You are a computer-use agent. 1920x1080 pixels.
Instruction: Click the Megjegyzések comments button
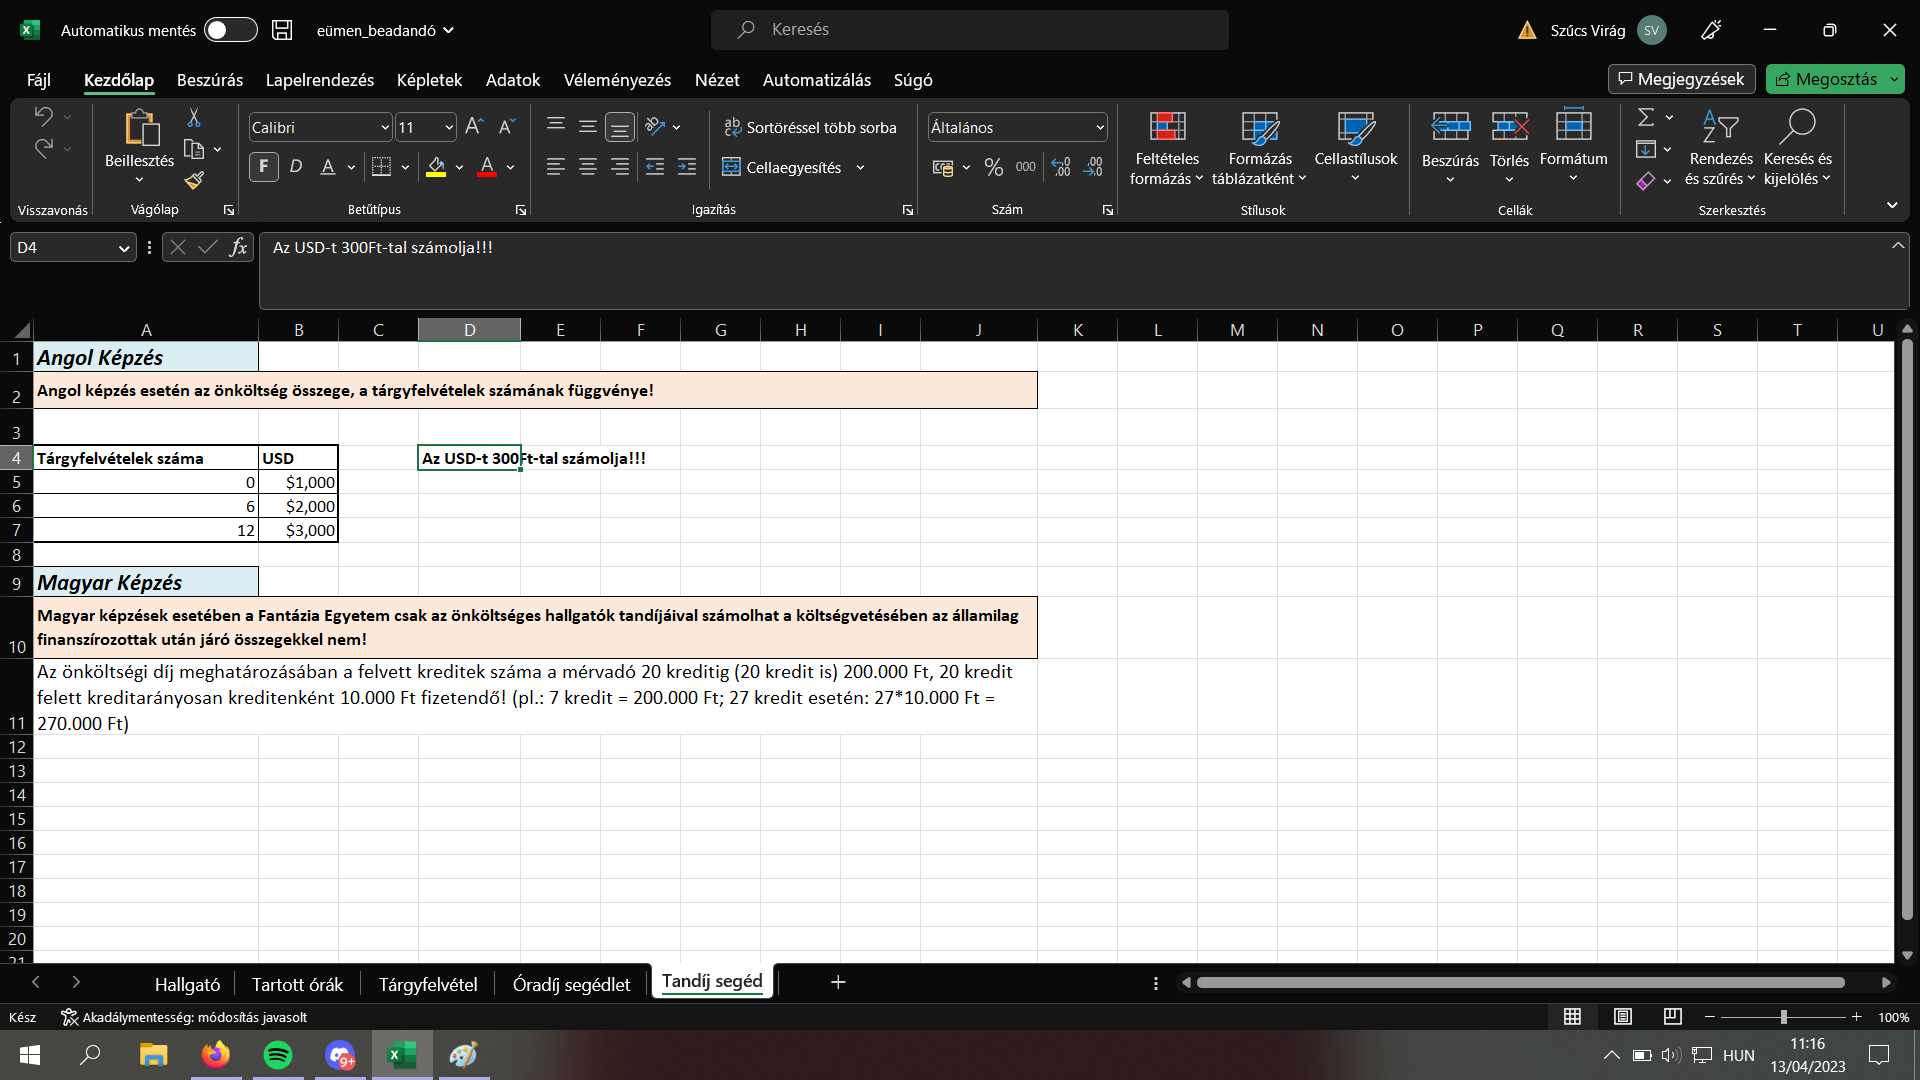pos(1681,79)
